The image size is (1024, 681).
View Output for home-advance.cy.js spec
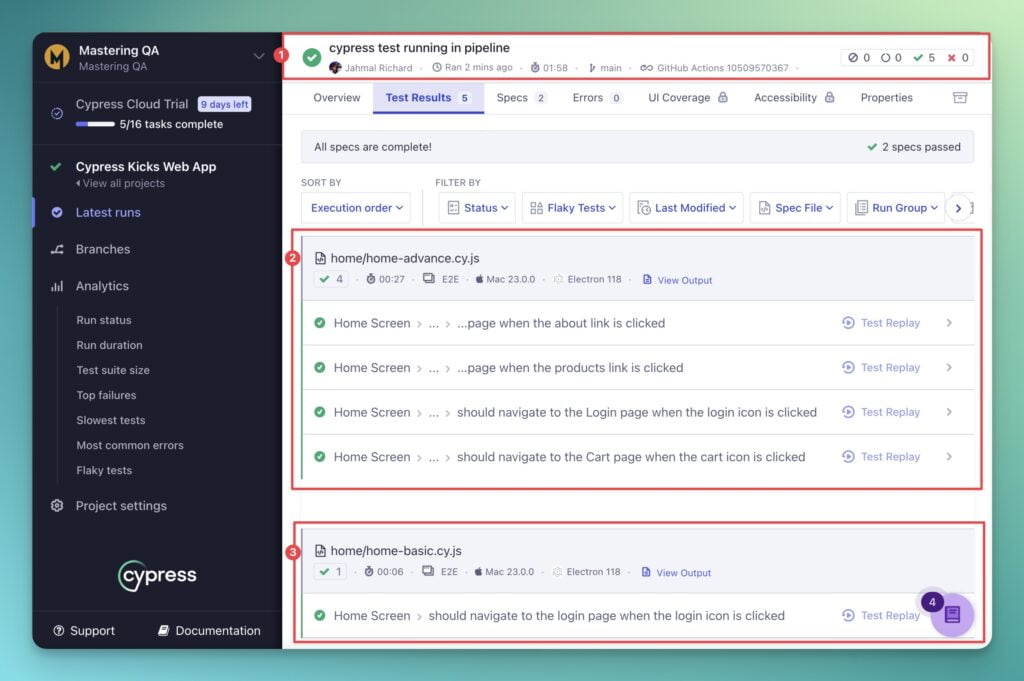[677, 280]
